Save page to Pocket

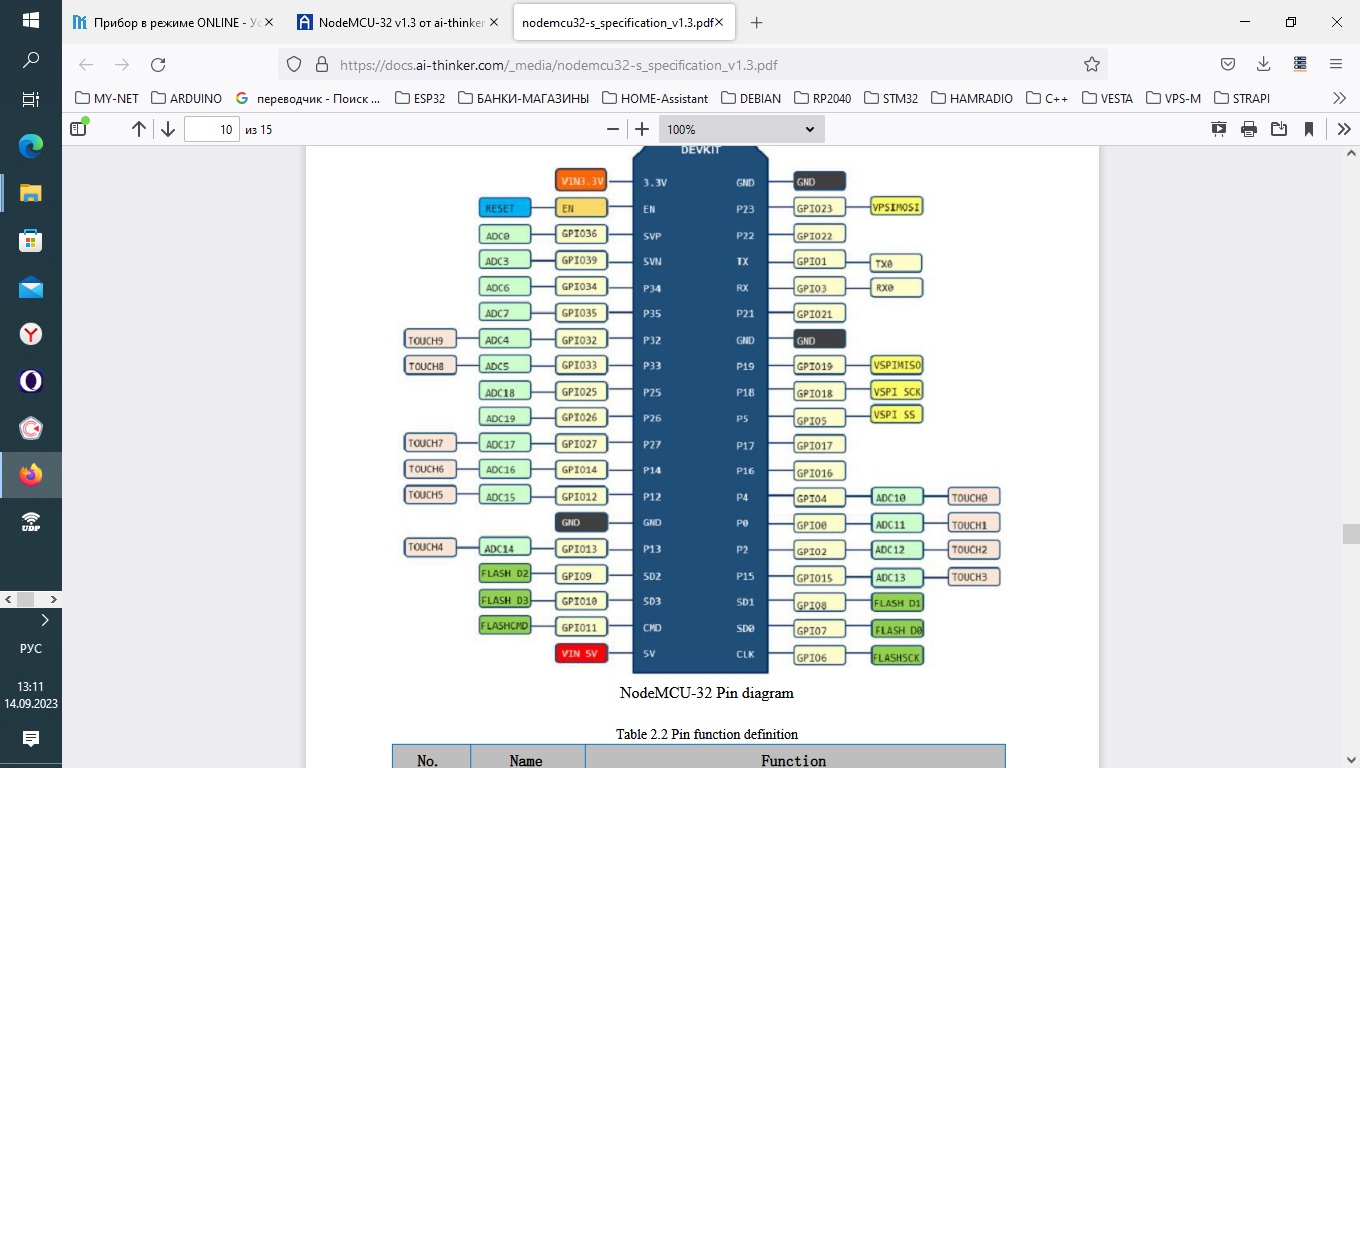pos(1228,64)
